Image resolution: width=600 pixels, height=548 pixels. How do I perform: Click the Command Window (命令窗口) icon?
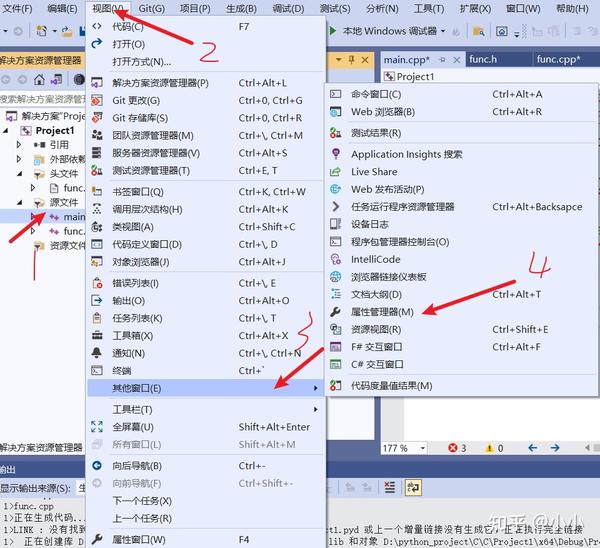coord(336,94)
